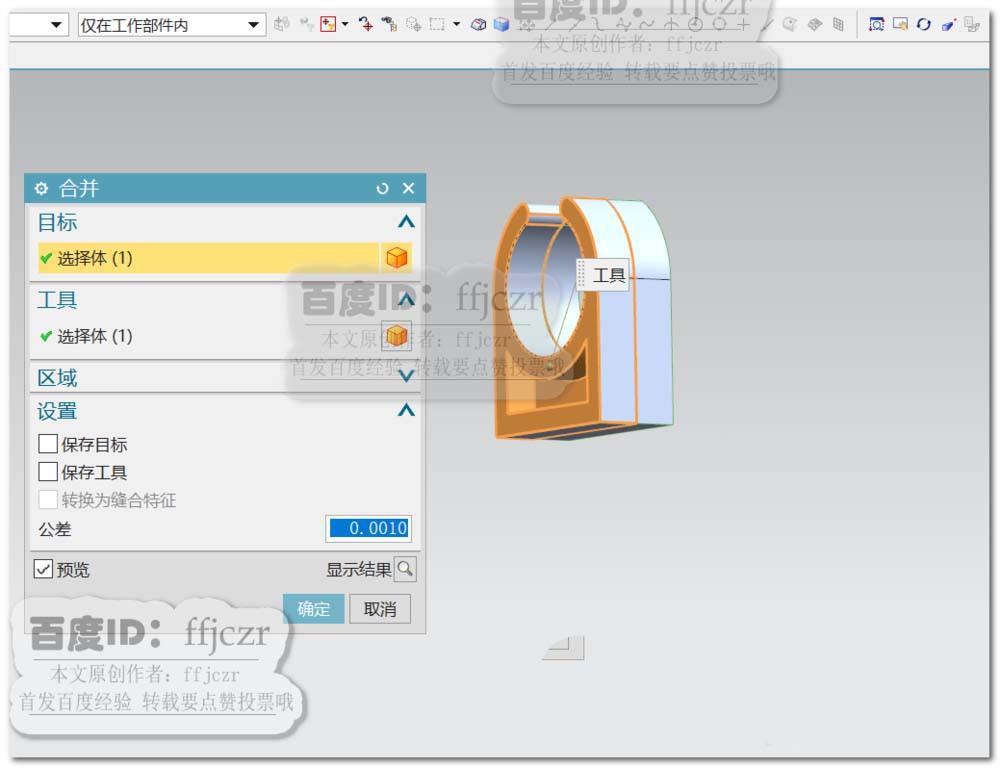Expand the 区域 section
The width and height of the screenshot is (1000, 768).
404,377
